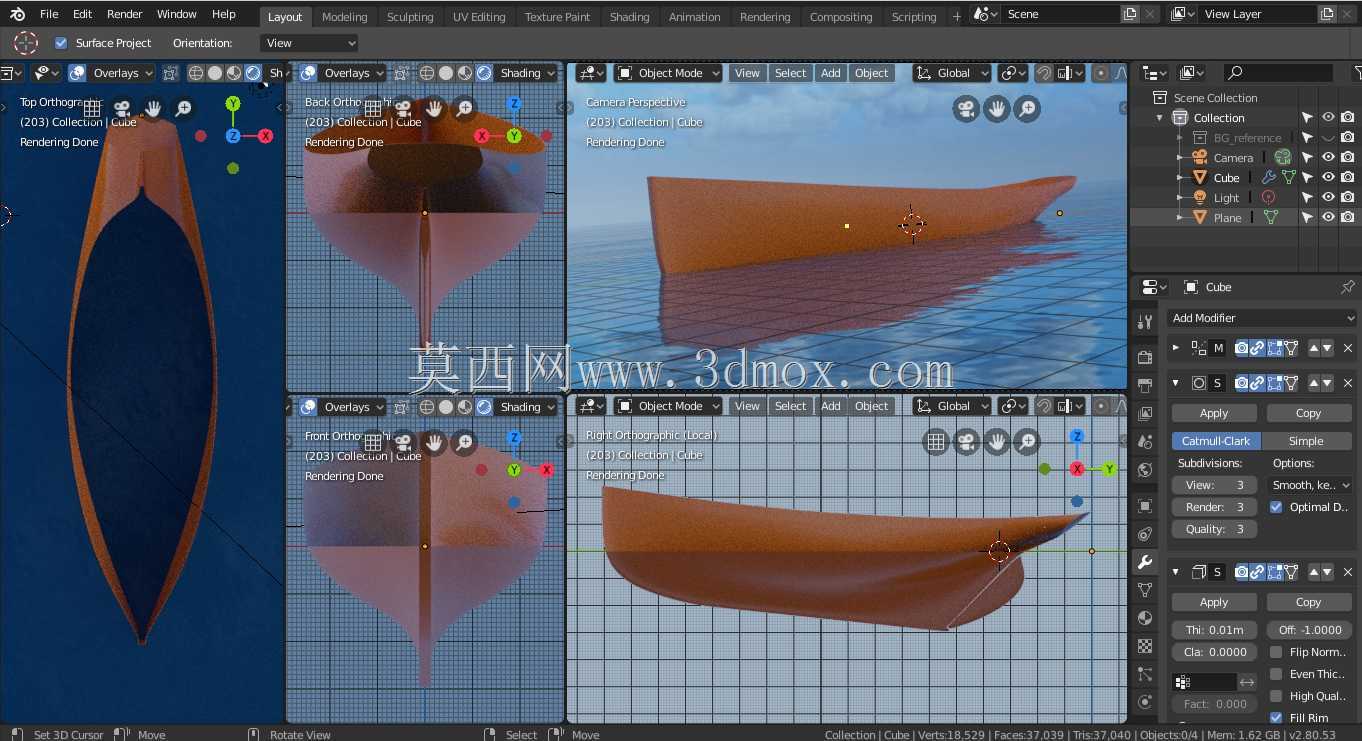Switch to the Sculpting workspace tab
Screen dimensions: 1362x741
[x=410, y=17]
